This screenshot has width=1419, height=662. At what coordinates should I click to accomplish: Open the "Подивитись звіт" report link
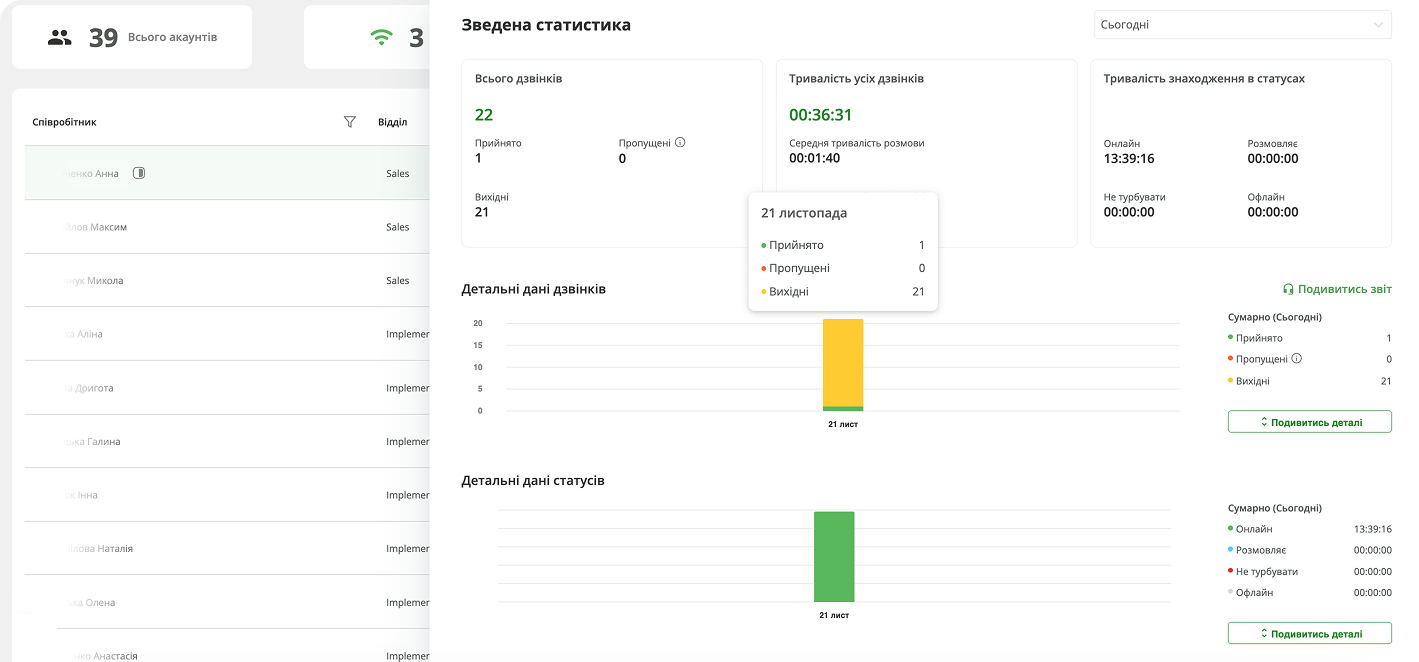coord(1345,289)
